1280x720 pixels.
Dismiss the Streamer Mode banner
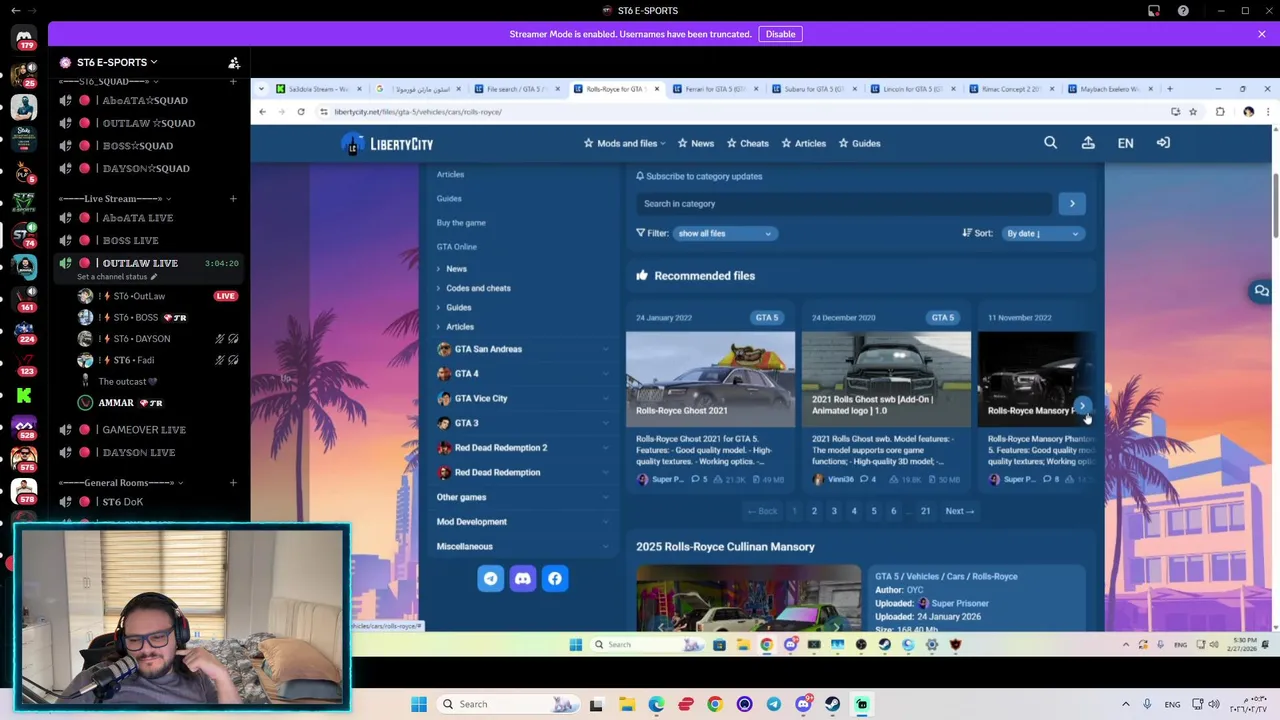pyautogui.click(x=1262, y=34)
